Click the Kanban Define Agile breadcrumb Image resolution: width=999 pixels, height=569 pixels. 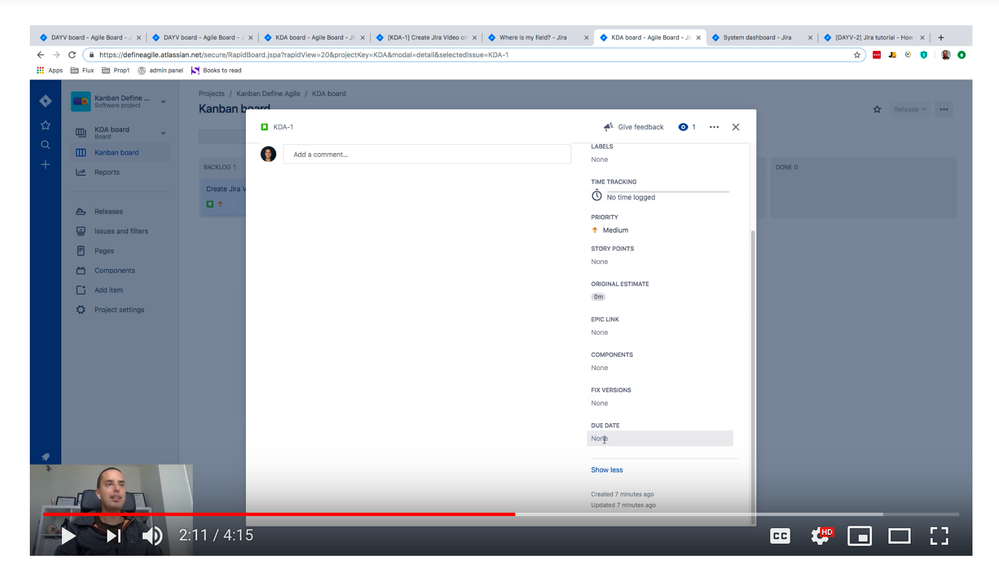pos(268,94)
